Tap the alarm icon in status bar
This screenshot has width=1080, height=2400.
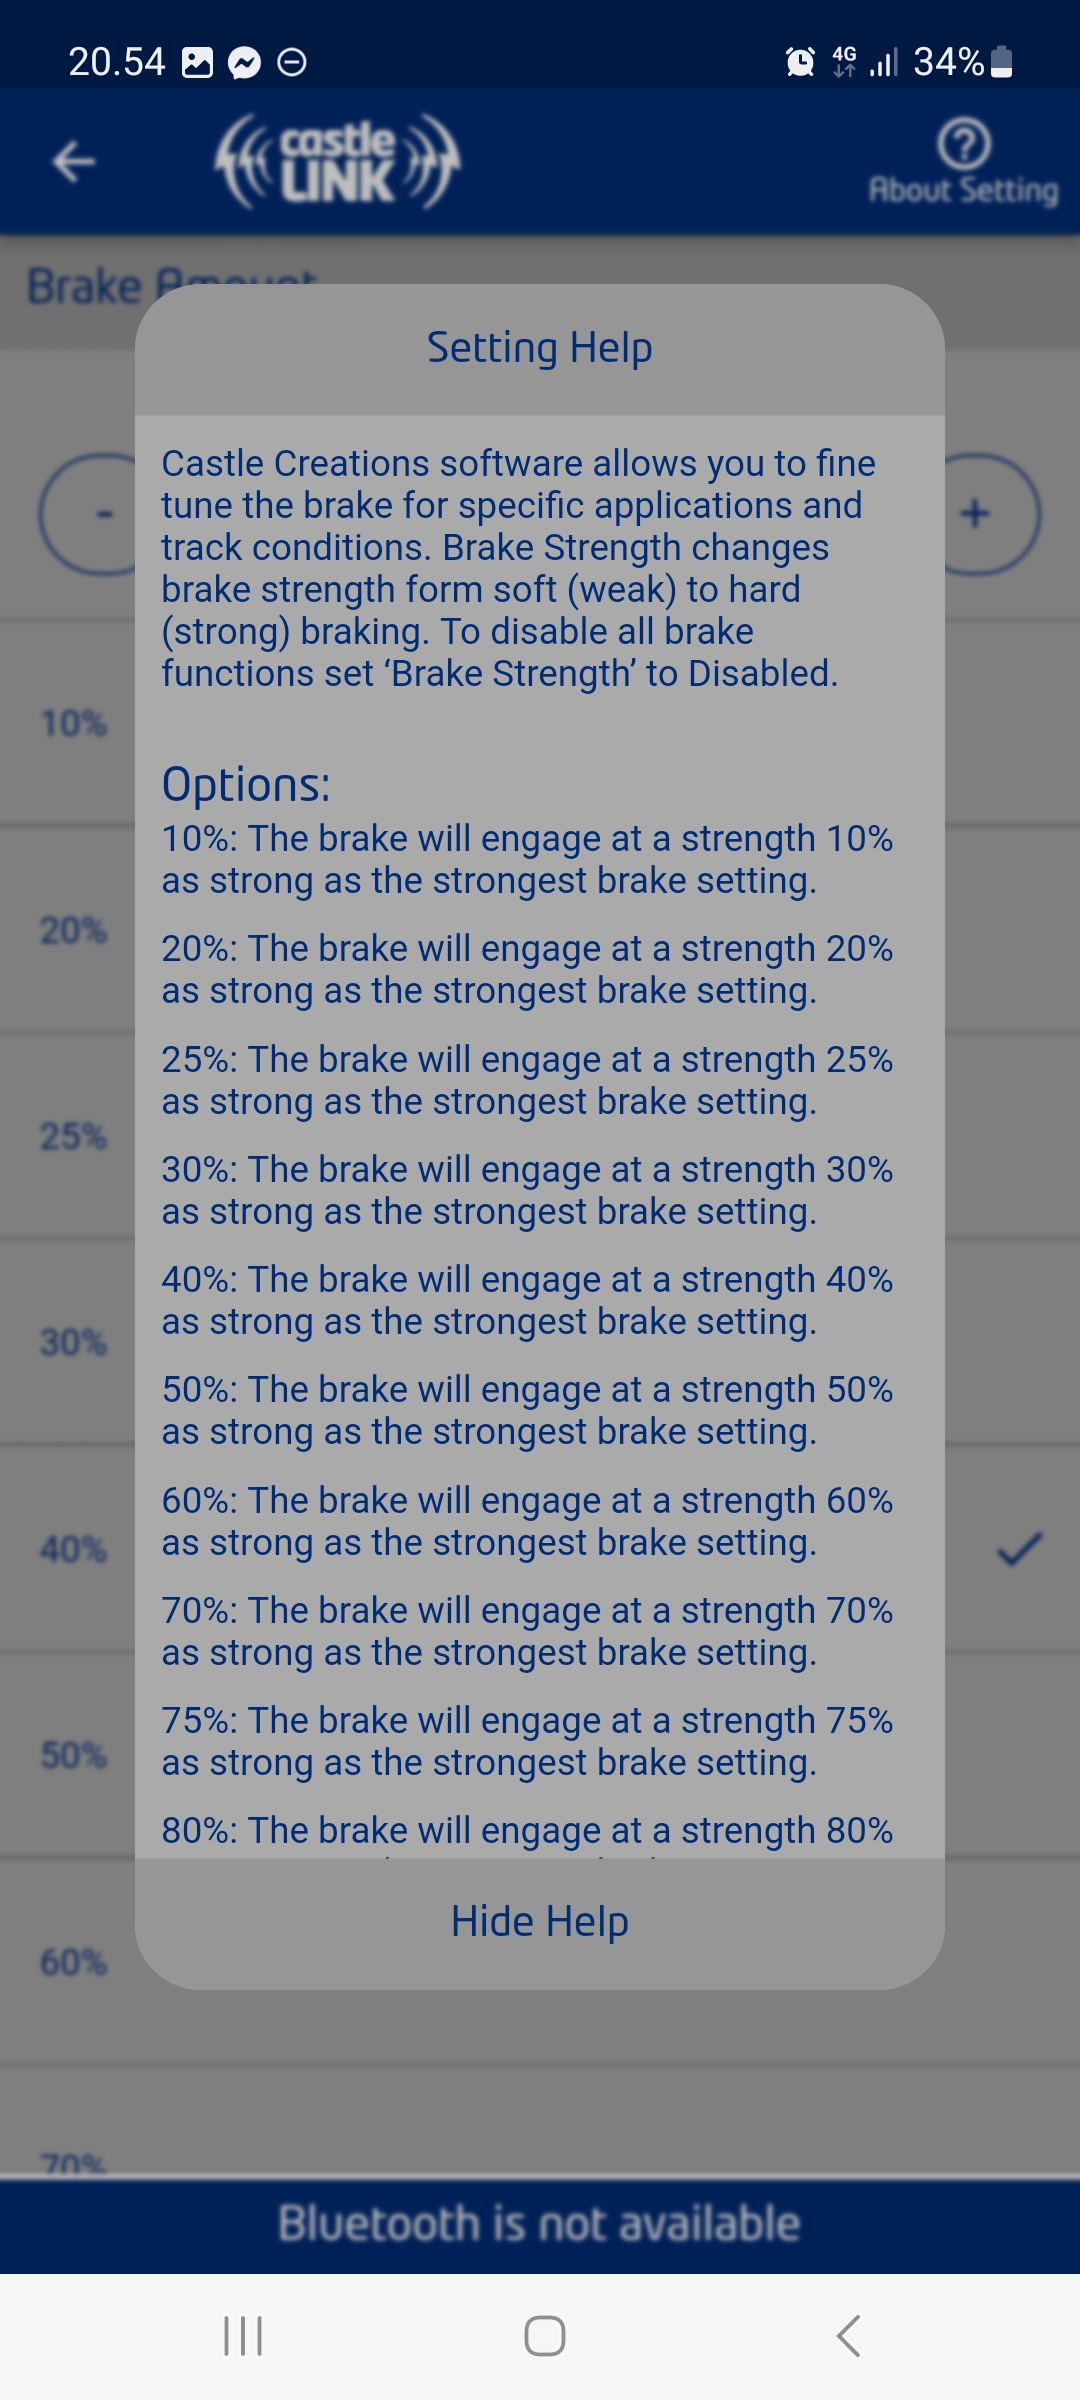[x=800, y=62]
